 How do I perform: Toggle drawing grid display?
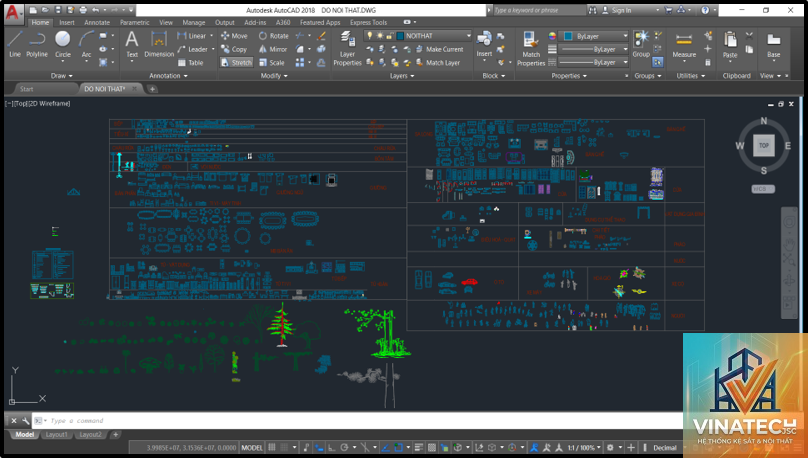pyautogui.click(x=272, y=448)
